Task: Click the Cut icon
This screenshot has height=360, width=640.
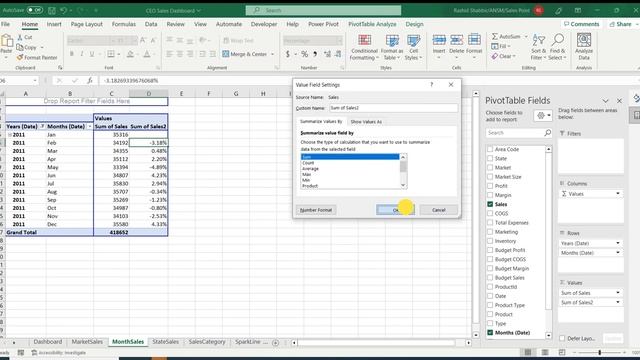Action: point(20,37)
